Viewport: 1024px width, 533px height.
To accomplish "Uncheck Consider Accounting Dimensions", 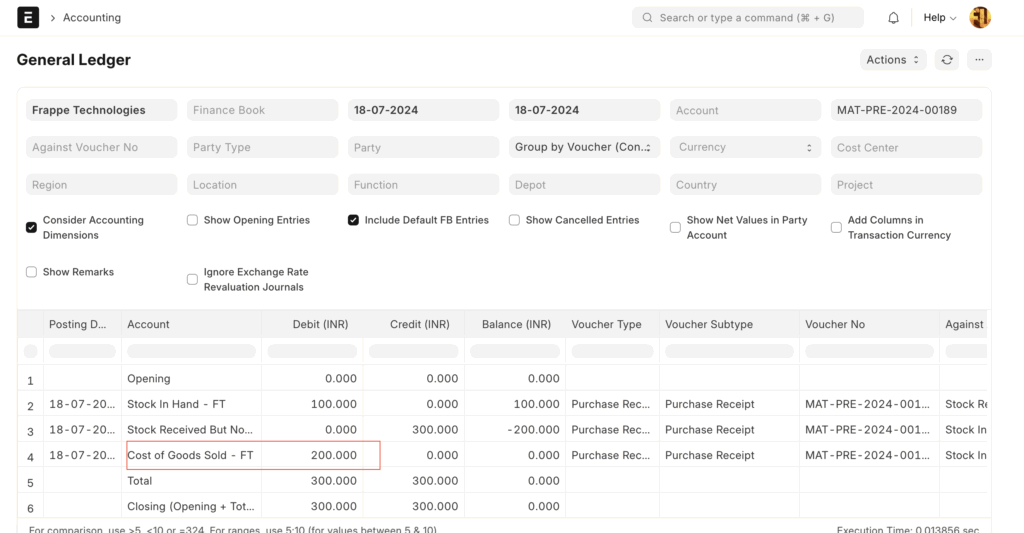I will point(32,228).
